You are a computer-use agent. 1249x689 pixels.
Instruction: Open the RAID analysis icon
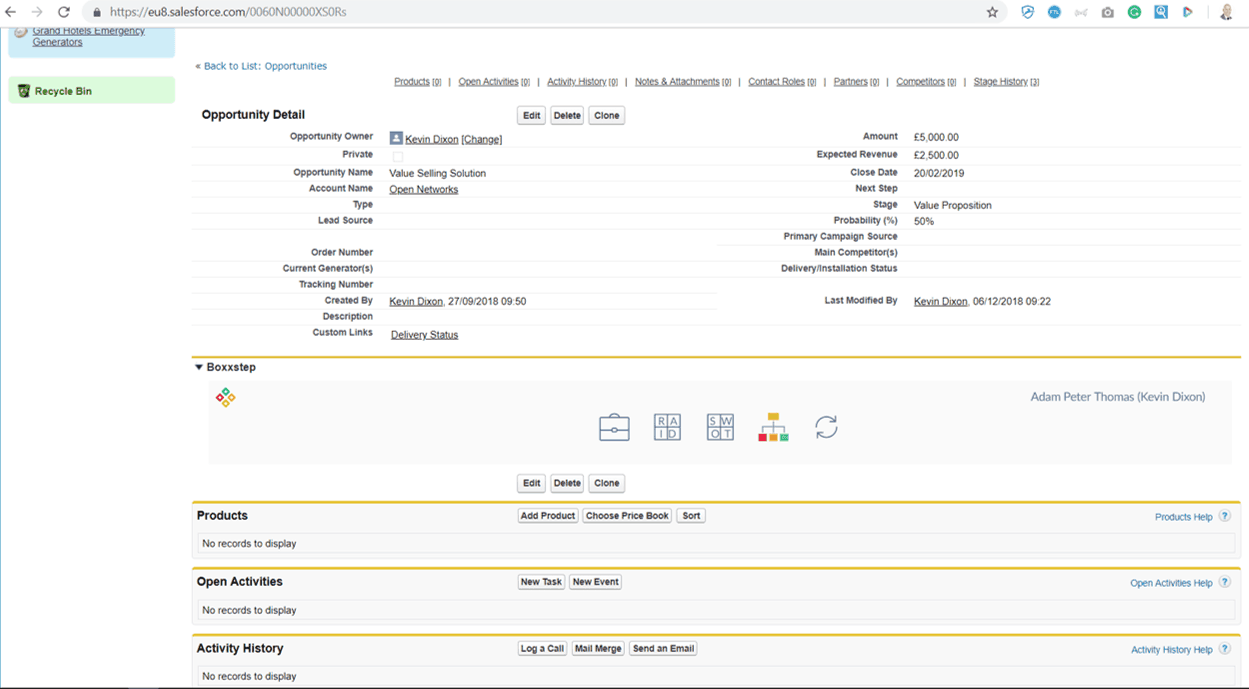pyautogui.click(x=667, y=427)
